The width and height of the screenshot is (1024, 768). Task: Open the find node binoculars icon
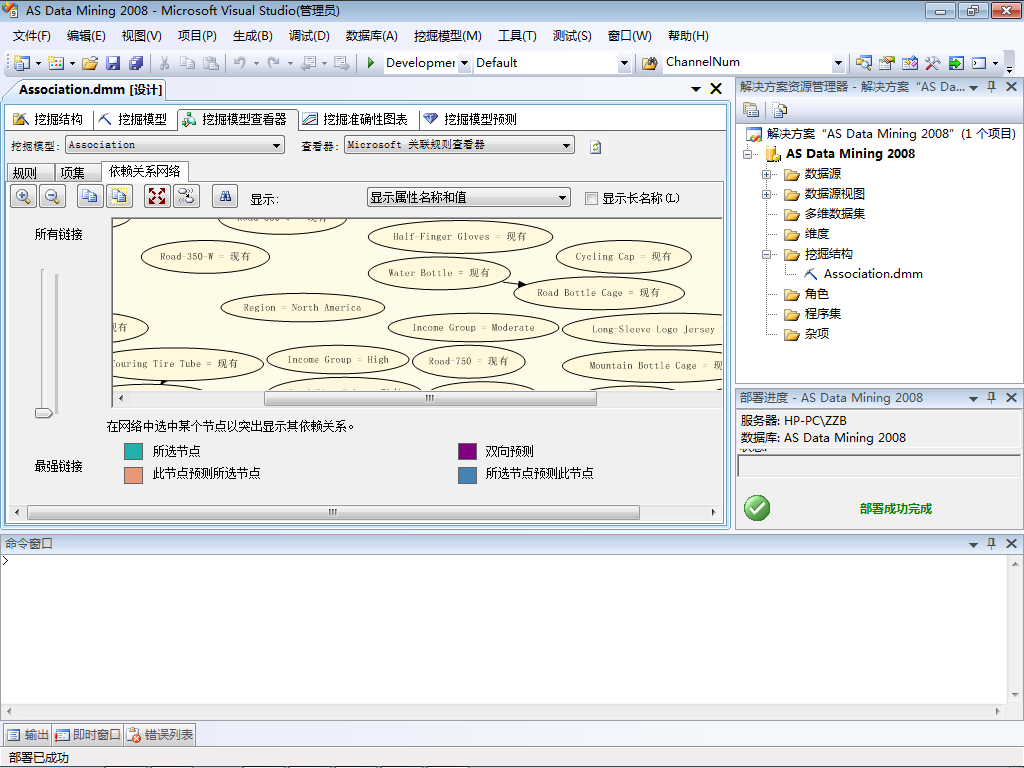(225, 197)
